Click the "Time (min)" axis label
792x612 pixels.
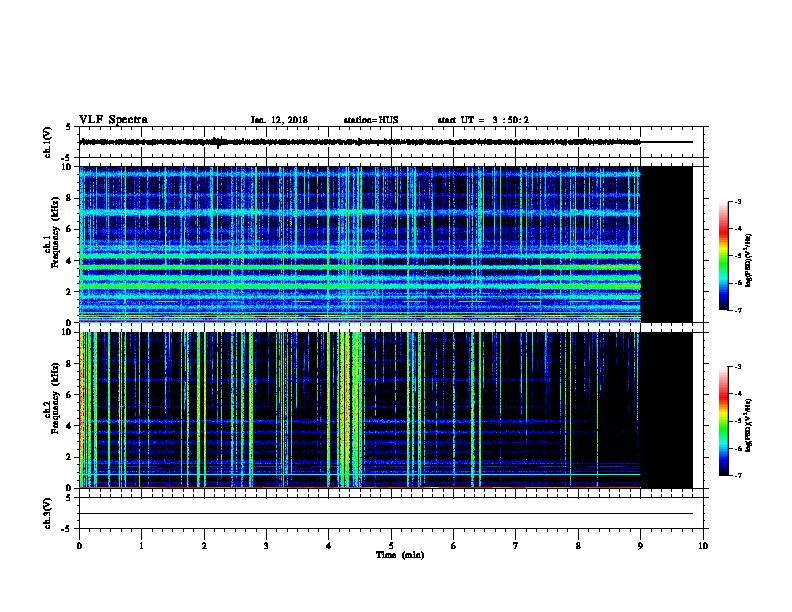click(x=400, y=555)
